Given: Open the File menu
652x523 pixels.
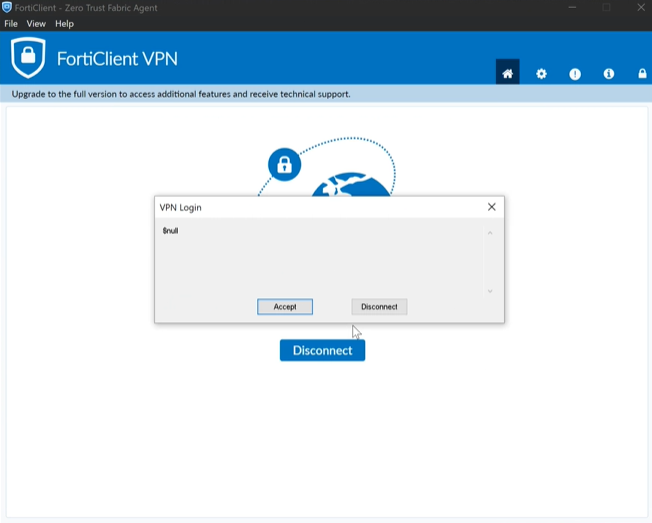Looking at the screenshot, I should (x=11, y=24).
